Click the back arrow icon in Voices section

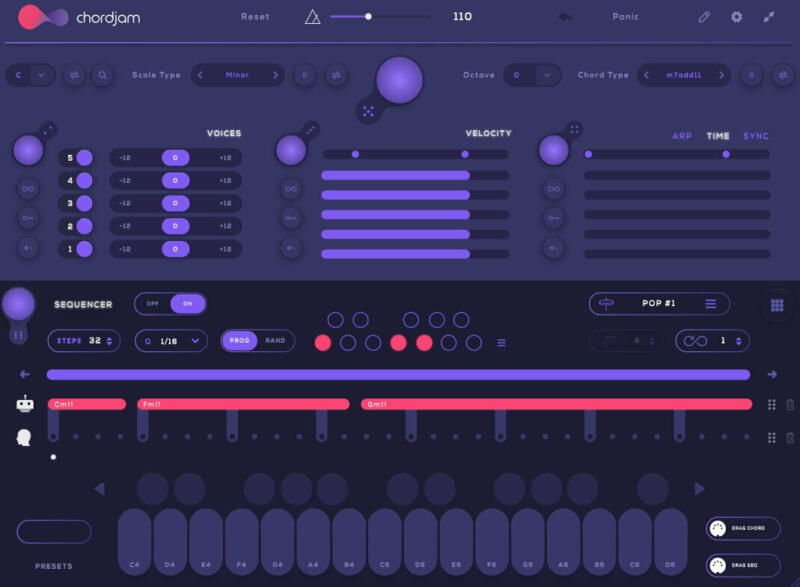click(28, 248)
